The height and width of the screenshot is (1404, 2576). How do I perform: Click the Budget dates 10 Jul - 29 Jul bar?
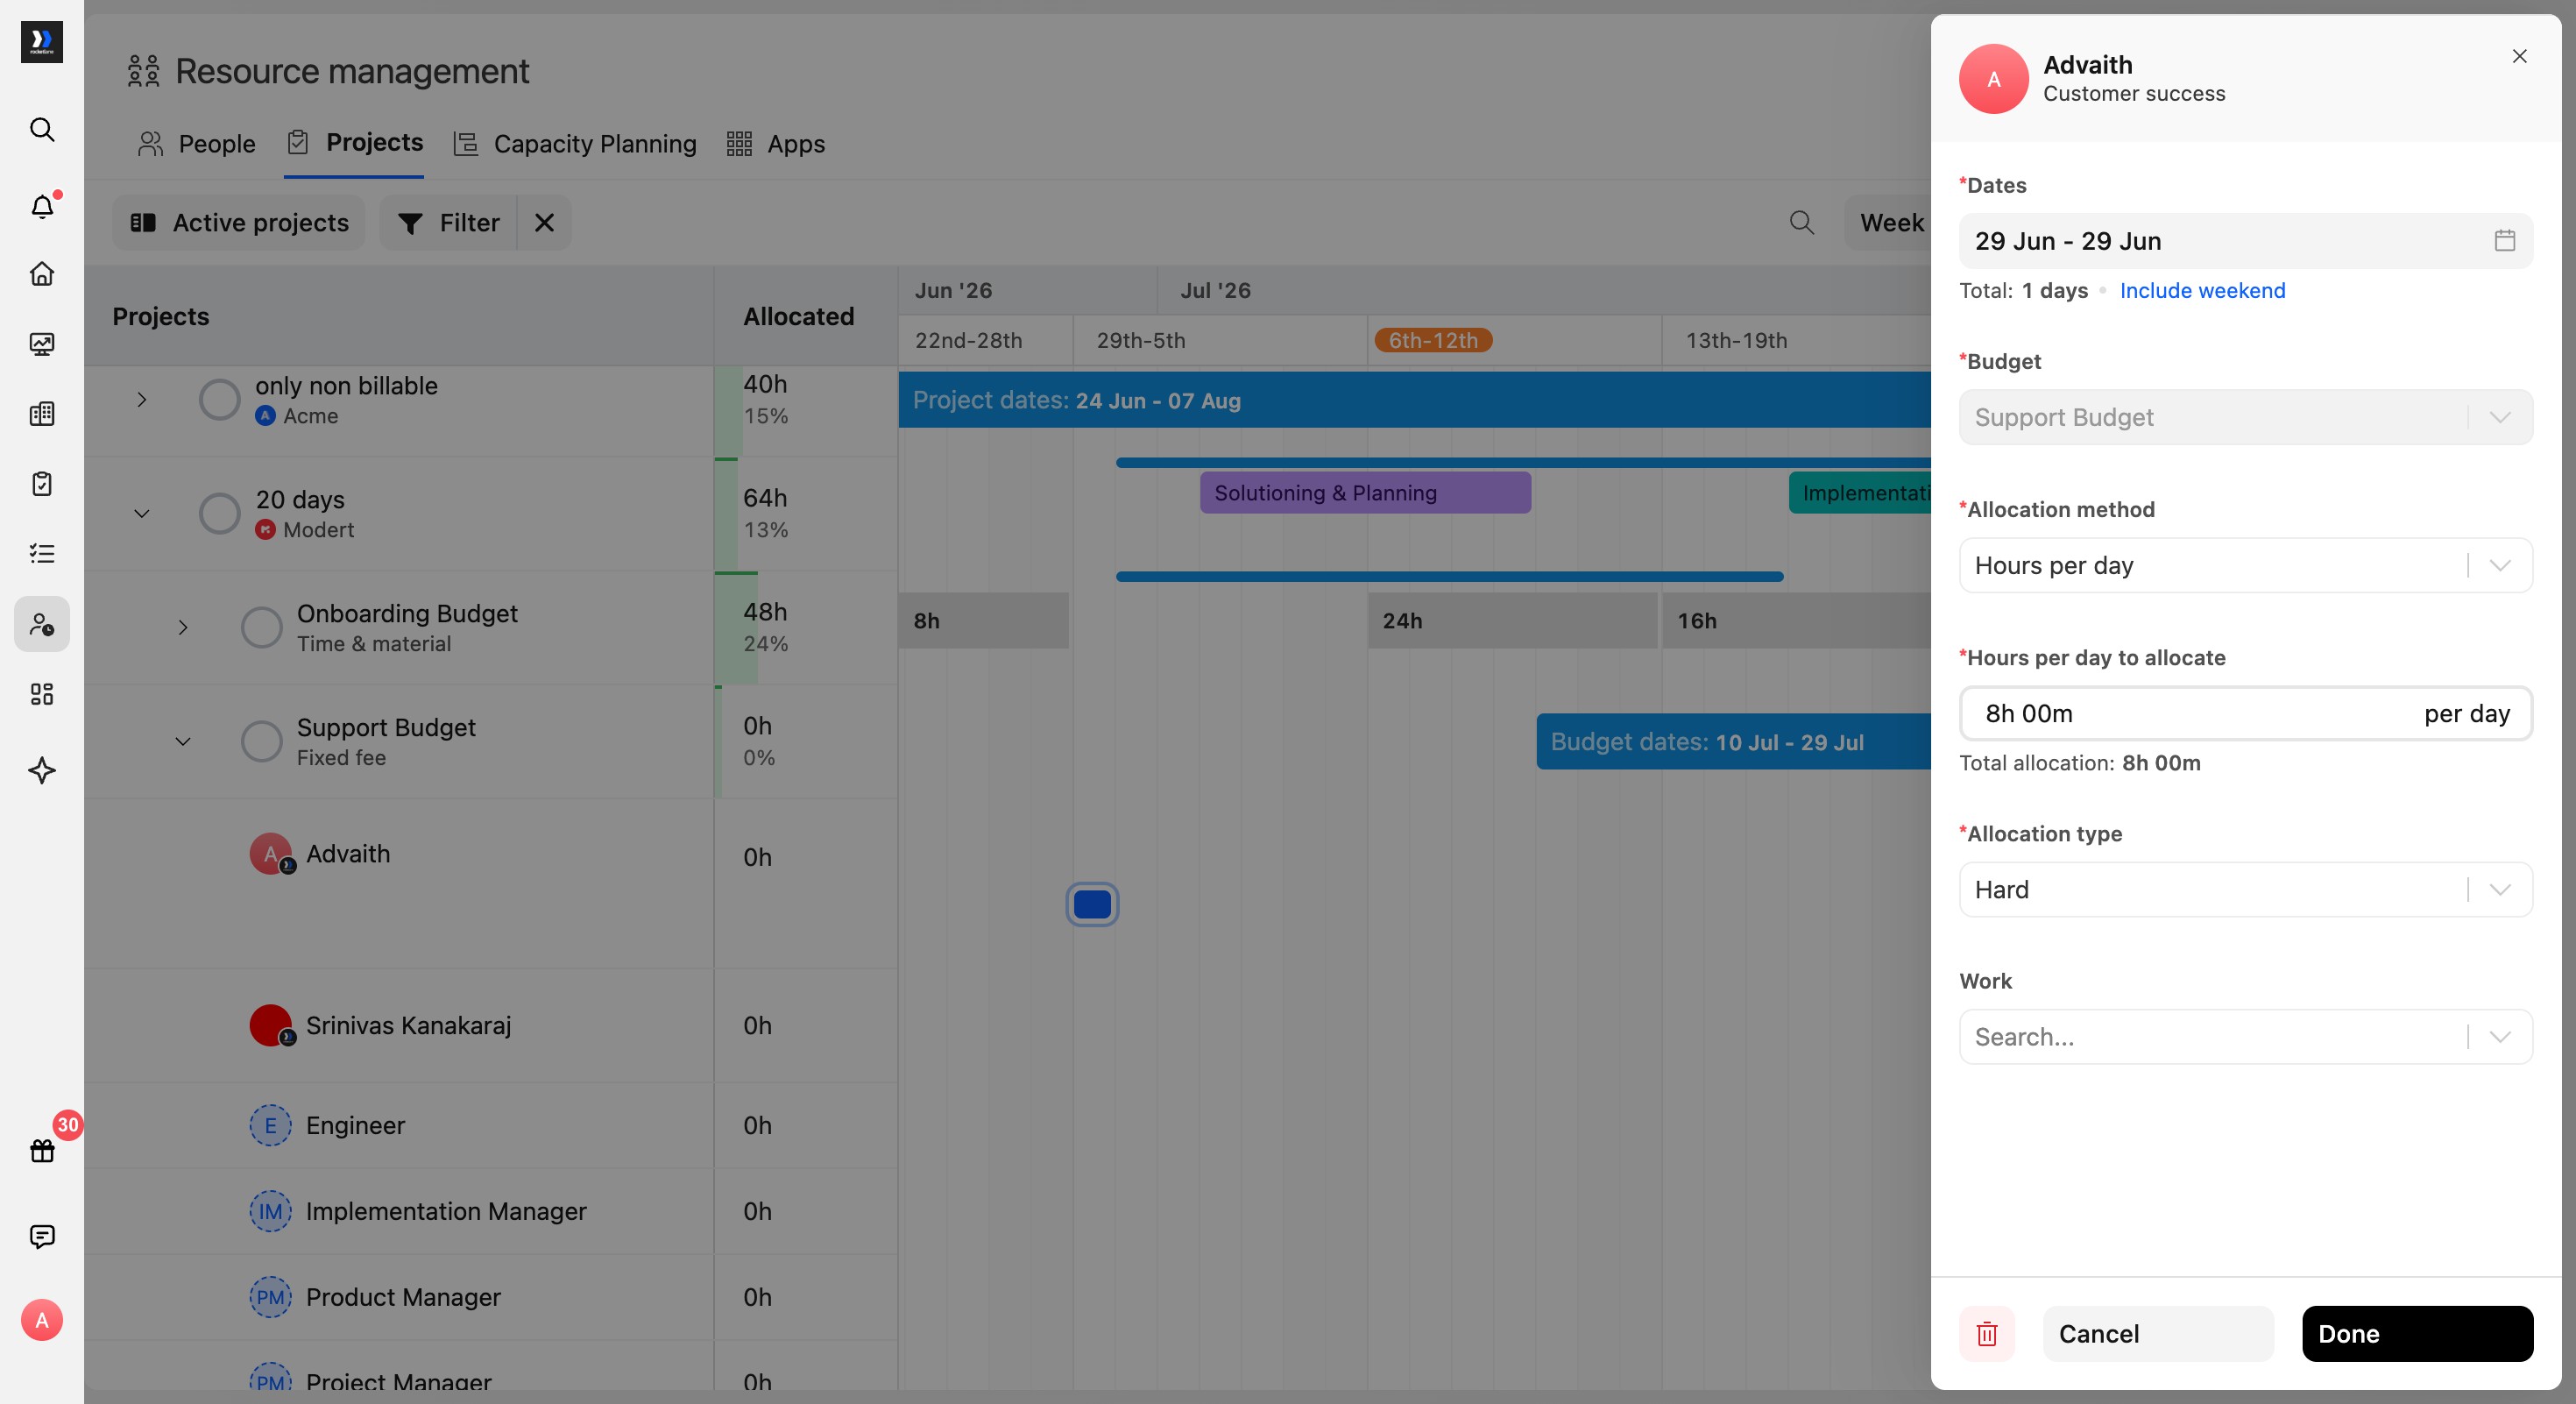coord(1733,741)
